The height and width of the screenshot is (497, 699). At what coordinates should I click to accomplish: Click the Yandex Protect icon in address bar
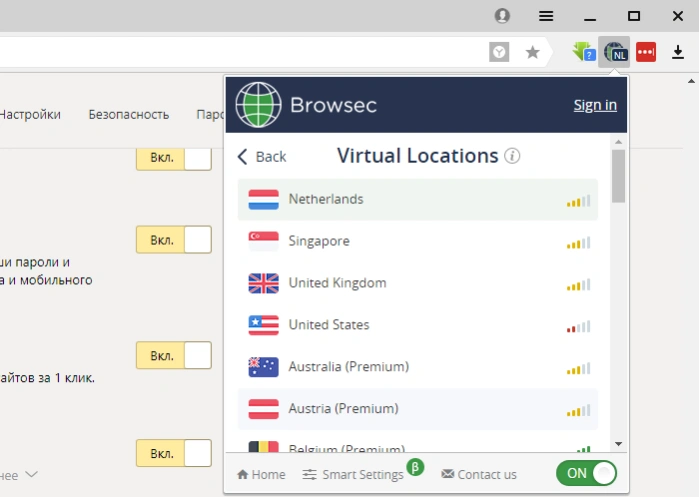click(x=499, y=53)
